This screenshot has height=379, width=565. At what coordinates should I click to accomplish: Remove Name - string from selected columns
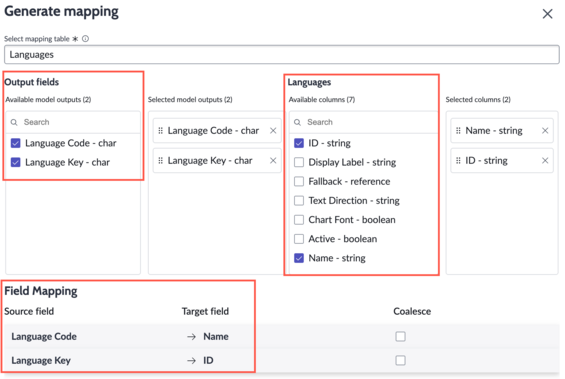coord(545,130)
